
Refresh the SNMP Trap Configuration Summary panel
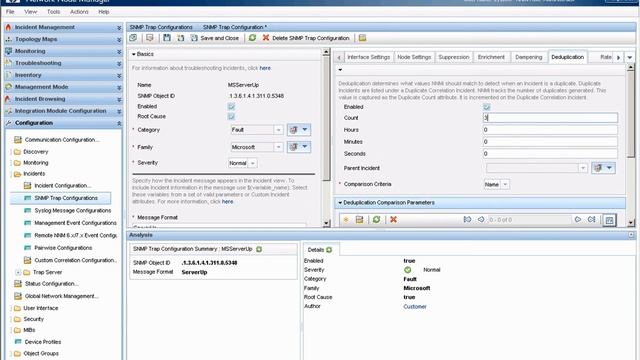click(x=259, y=249)
